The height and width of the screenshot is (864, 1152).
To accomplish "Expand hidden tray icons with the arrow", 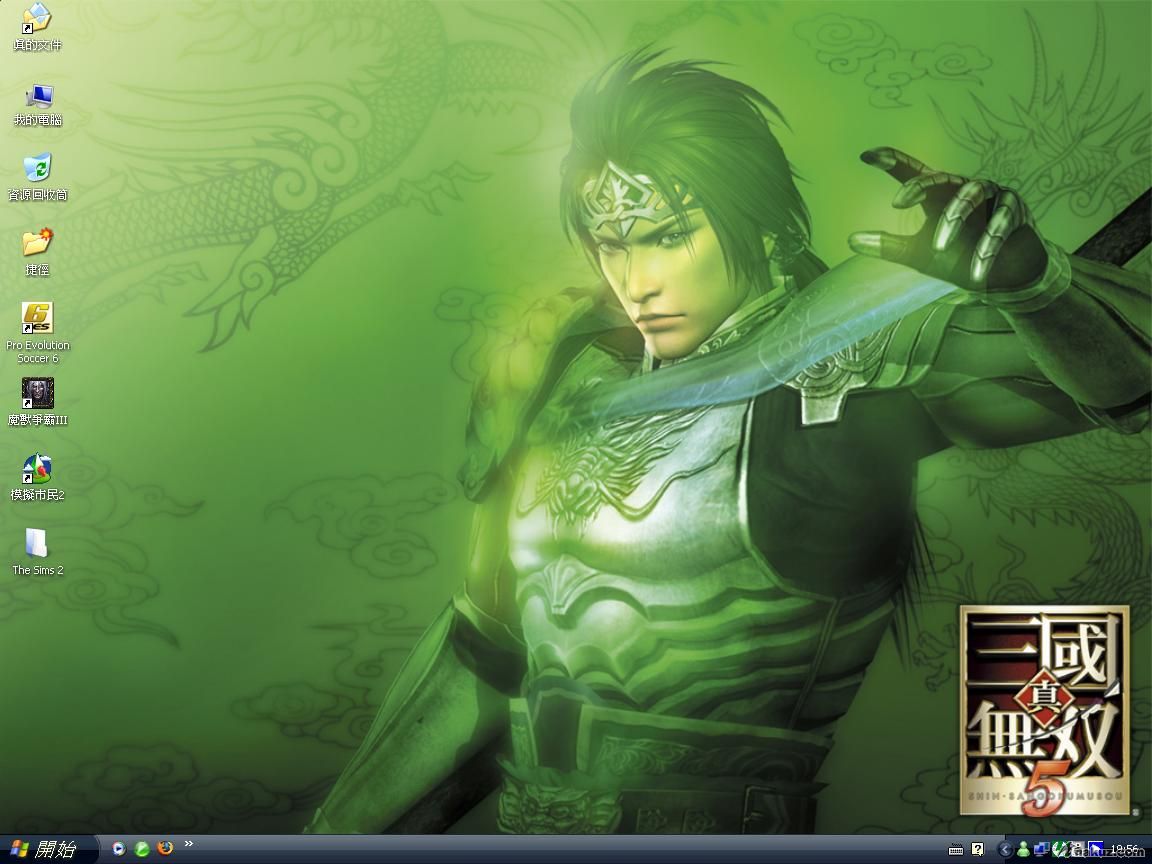I will pyautogui.click(x=1005, y=849).
